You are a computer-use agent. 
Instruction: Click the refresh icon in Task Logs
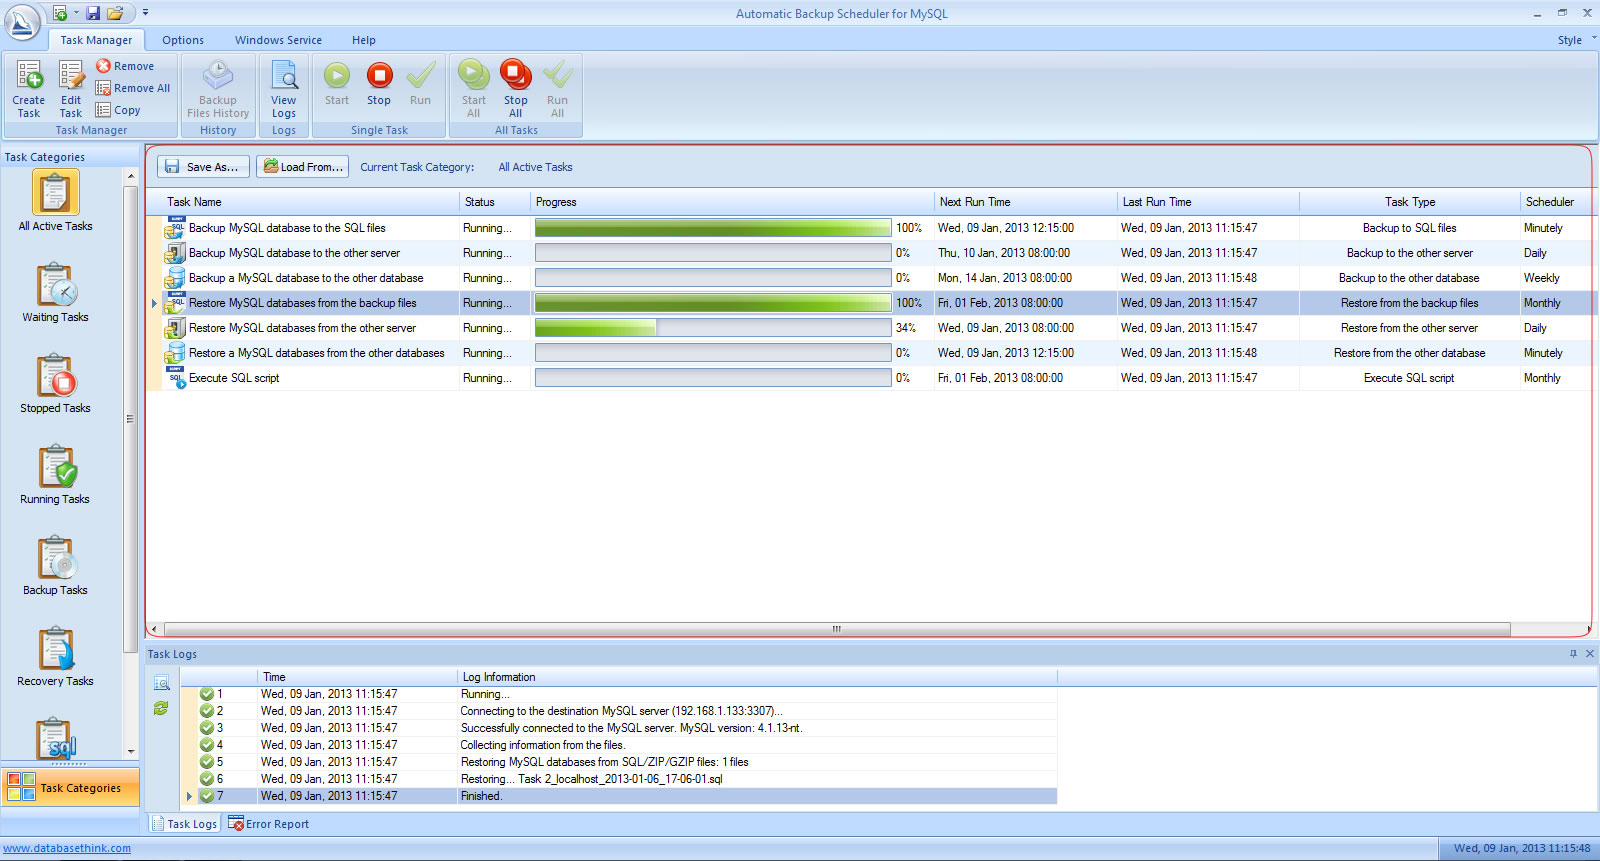pyautogui.click(x=161, y=708)
